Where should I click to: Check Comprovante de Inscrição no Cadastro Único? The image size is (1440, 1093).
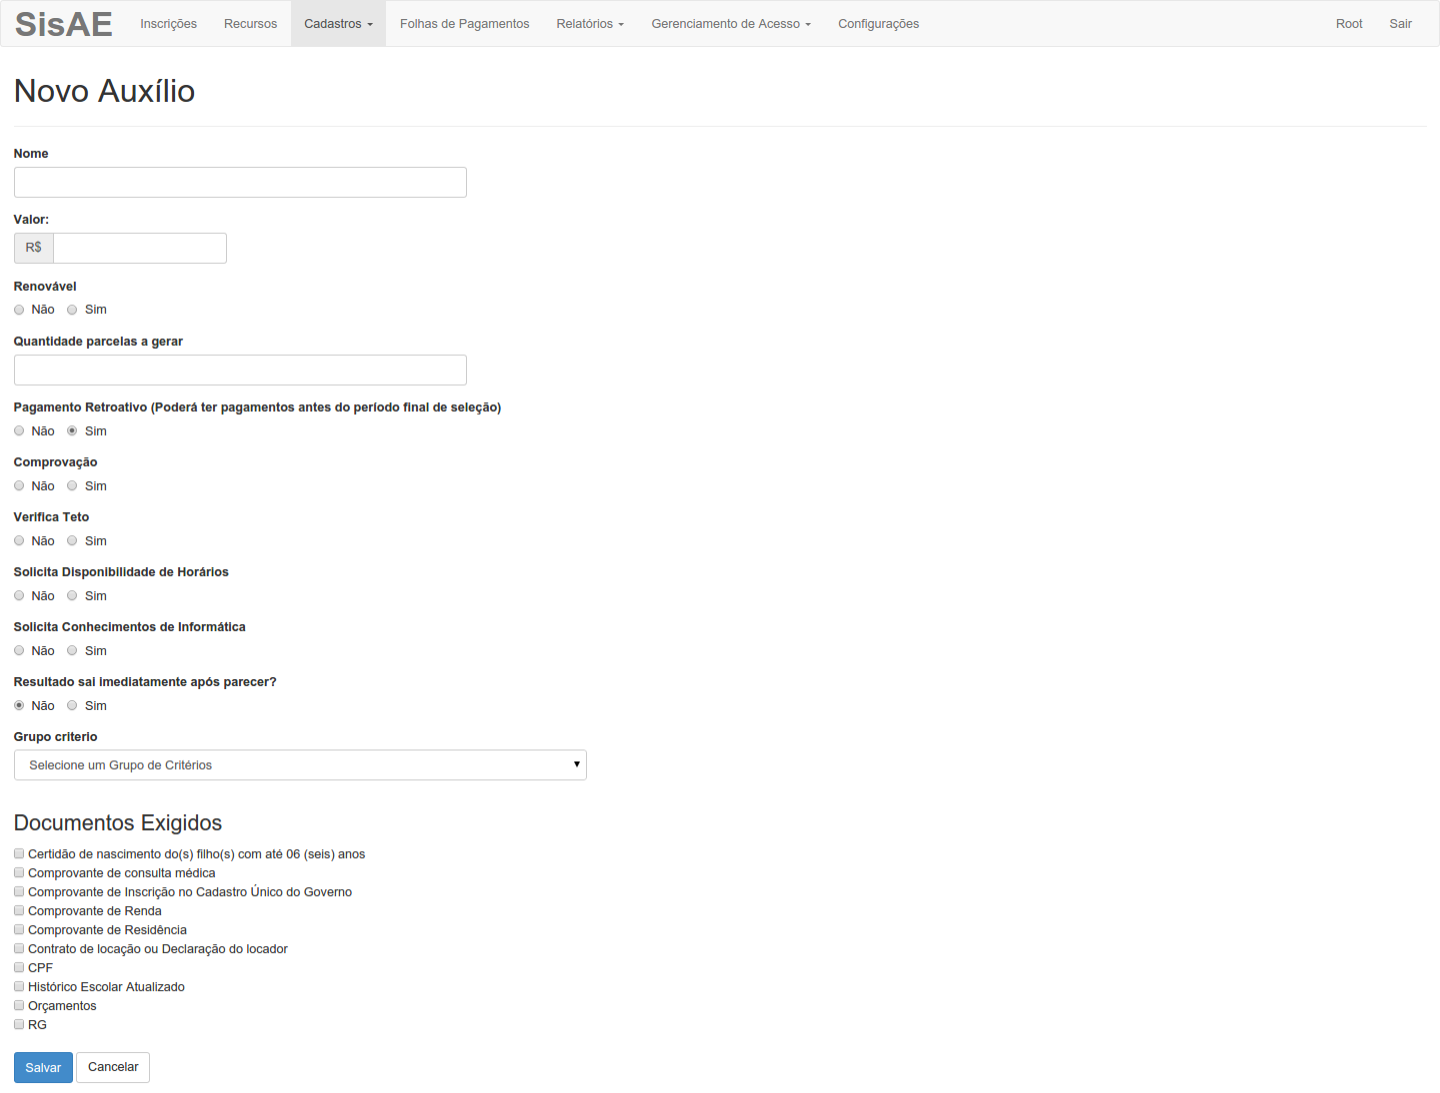click(x=19, y=892)
